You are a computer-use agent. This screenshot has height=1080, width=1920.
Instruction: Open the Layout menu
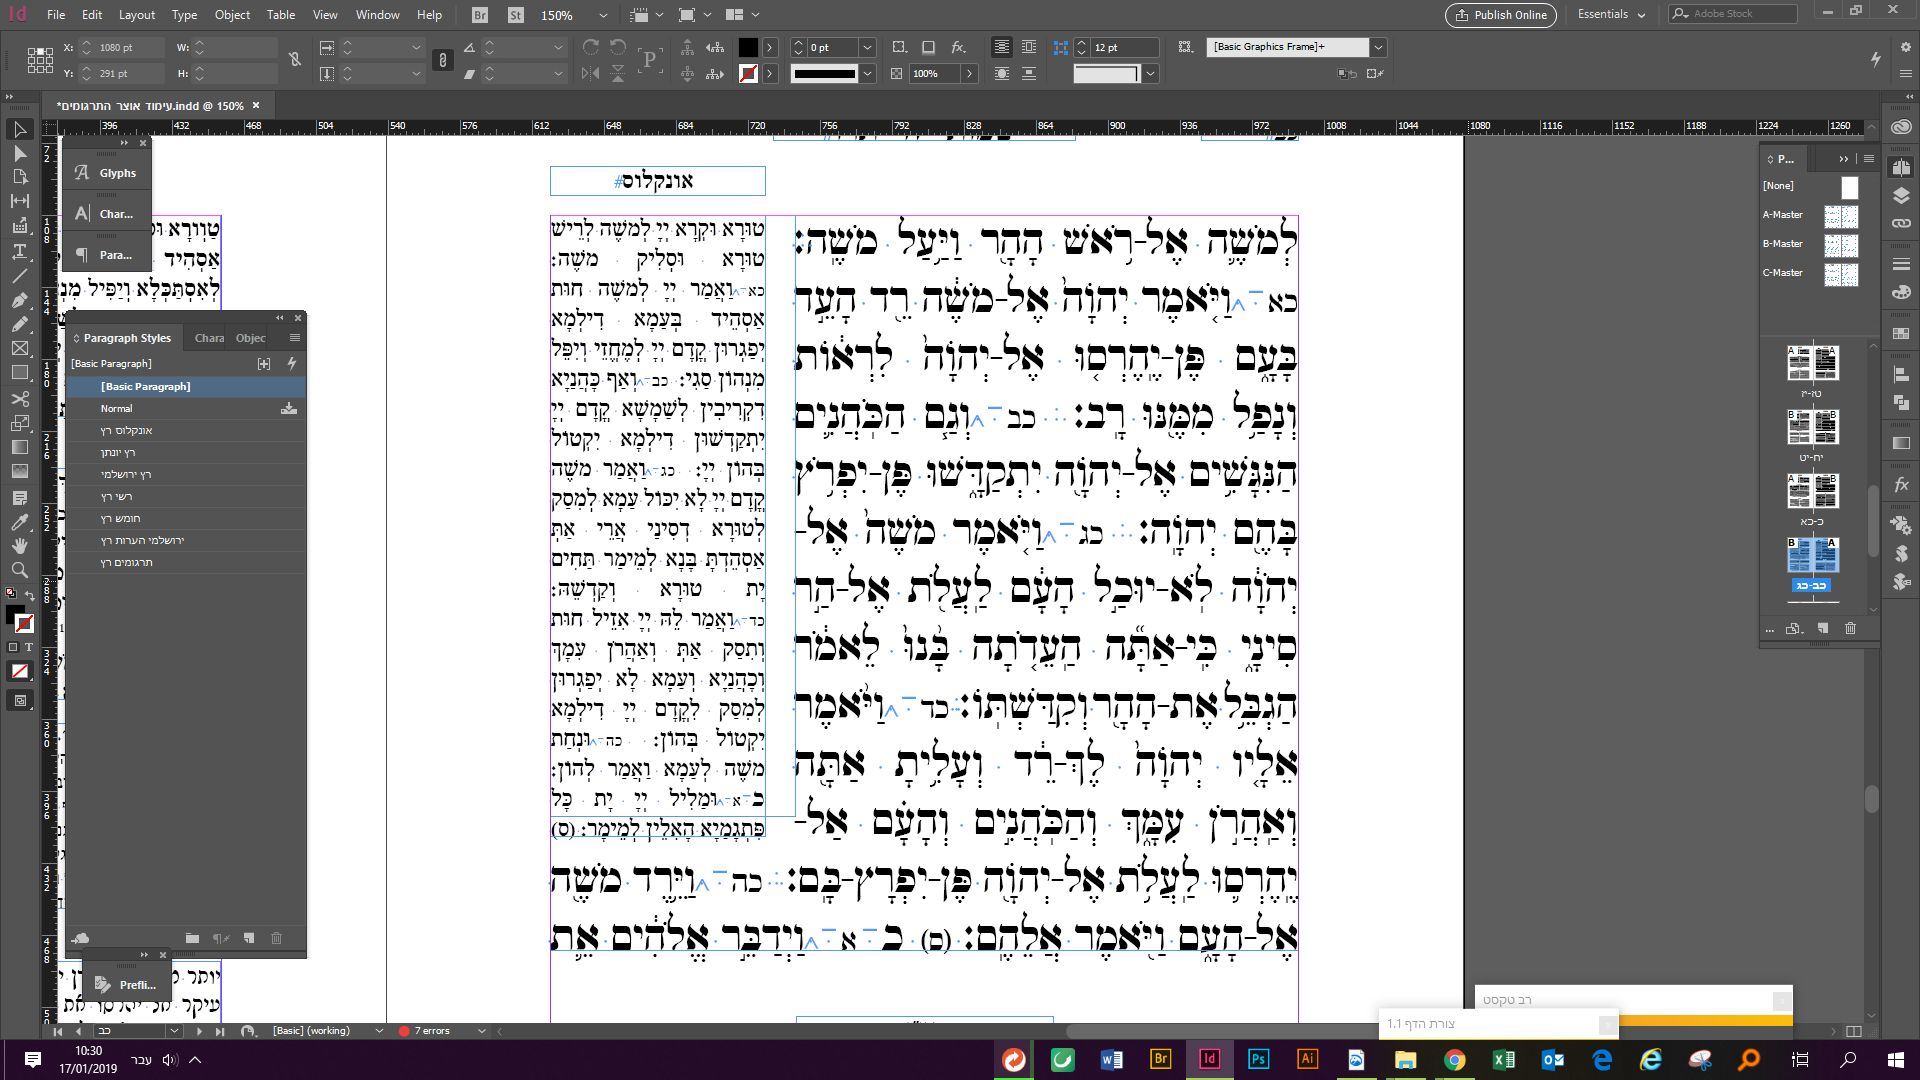tap(136, 15)
